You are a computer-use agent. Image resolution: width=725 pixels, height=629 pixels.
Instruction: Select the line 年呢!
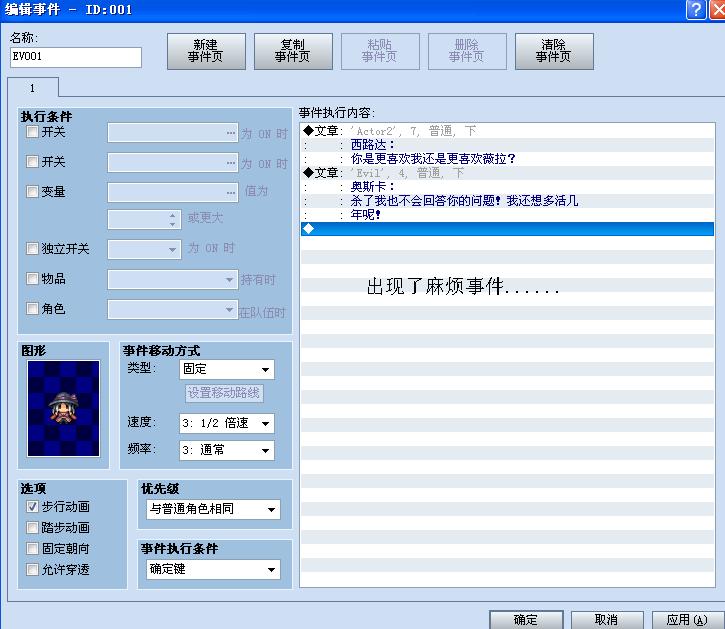point(507,215)
